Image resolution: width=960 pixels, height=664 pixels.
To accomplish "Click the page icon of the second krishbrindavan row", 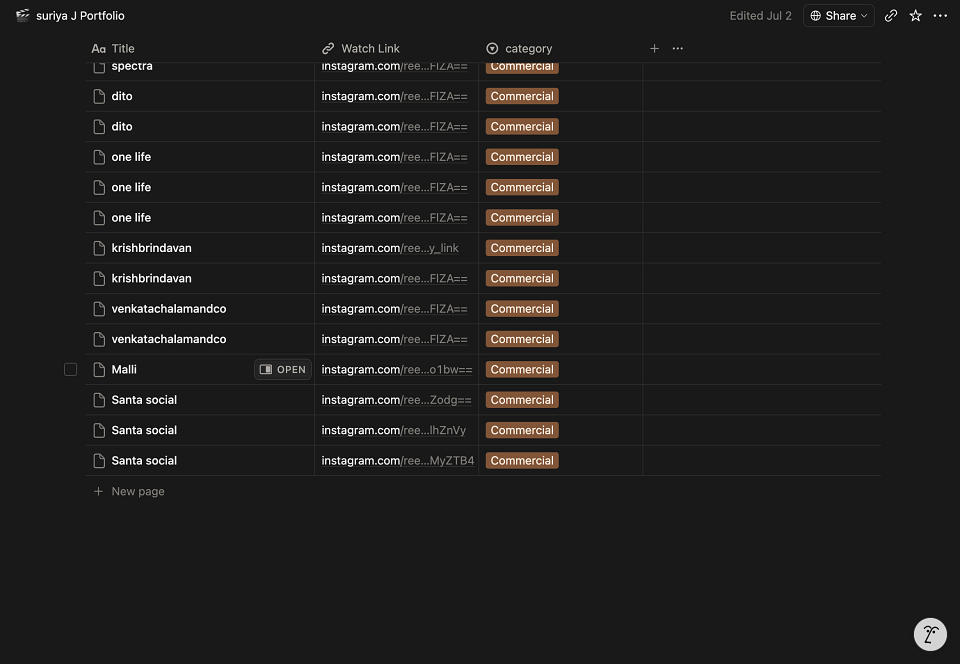I will click(x=99, y=278).
